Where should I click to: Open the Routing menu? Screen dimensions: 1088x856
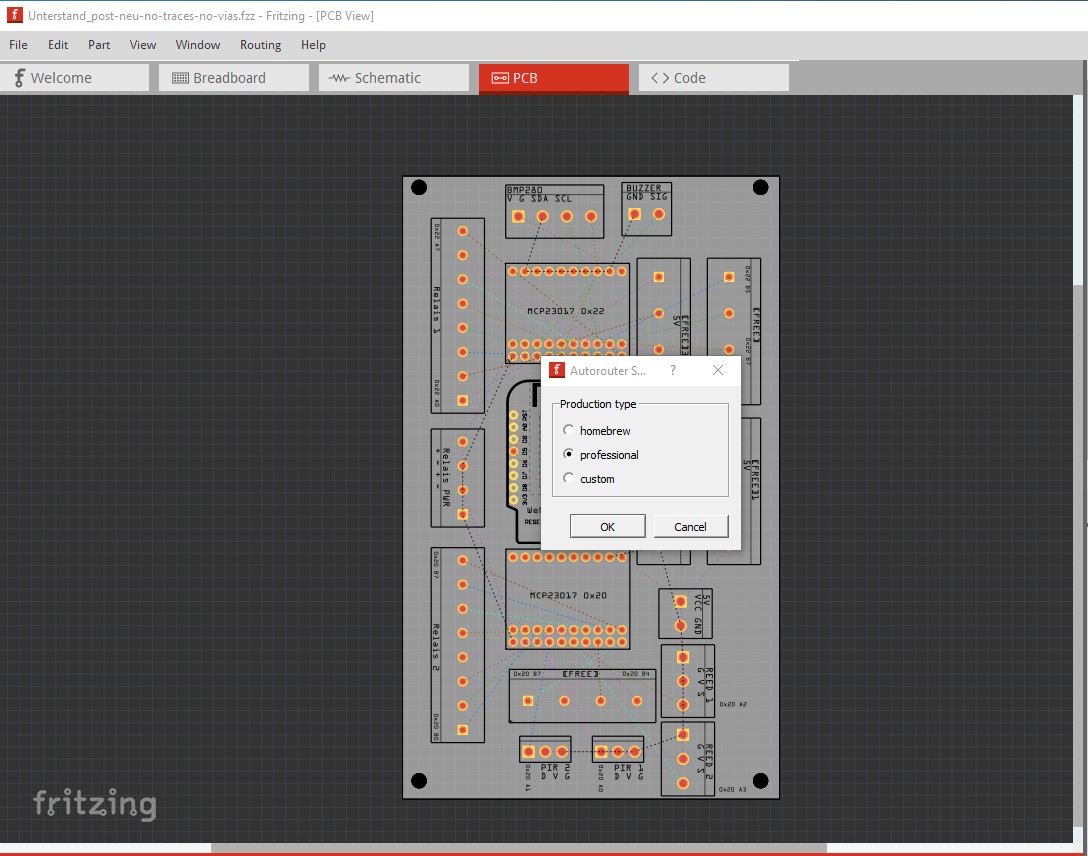point(260,45)
